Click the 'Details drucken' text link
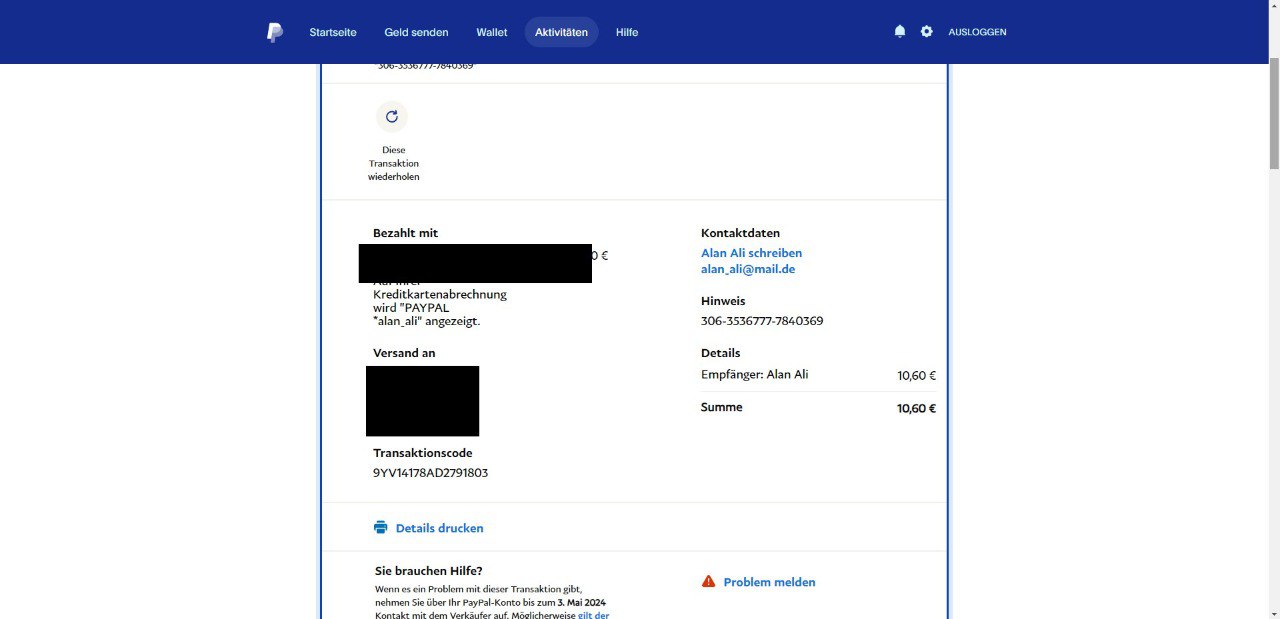This screenshot has height=619, width=1280. click(439, 528)
